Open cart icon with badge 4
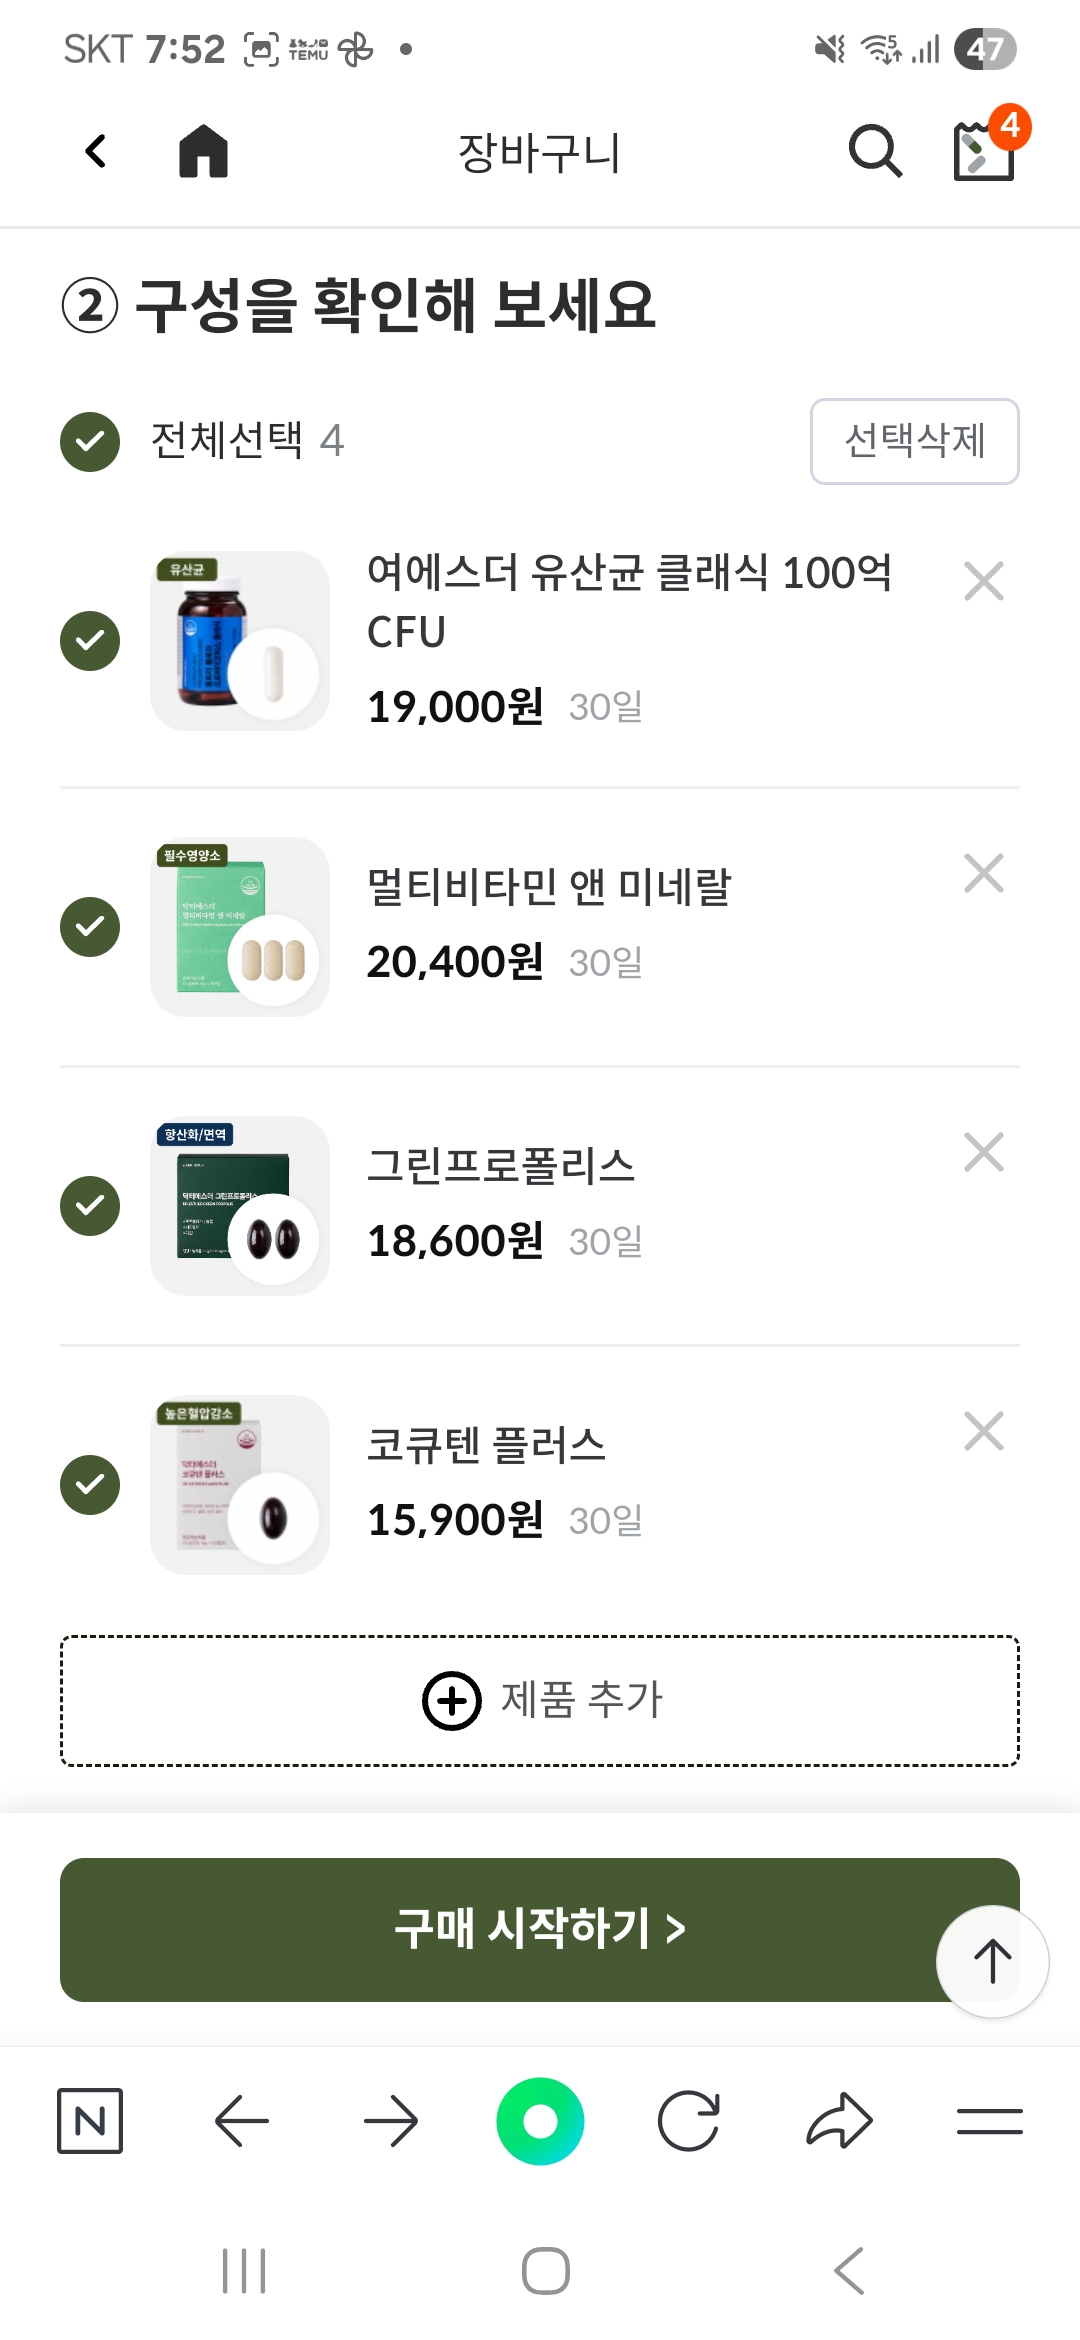 click(x=985, y=150)
